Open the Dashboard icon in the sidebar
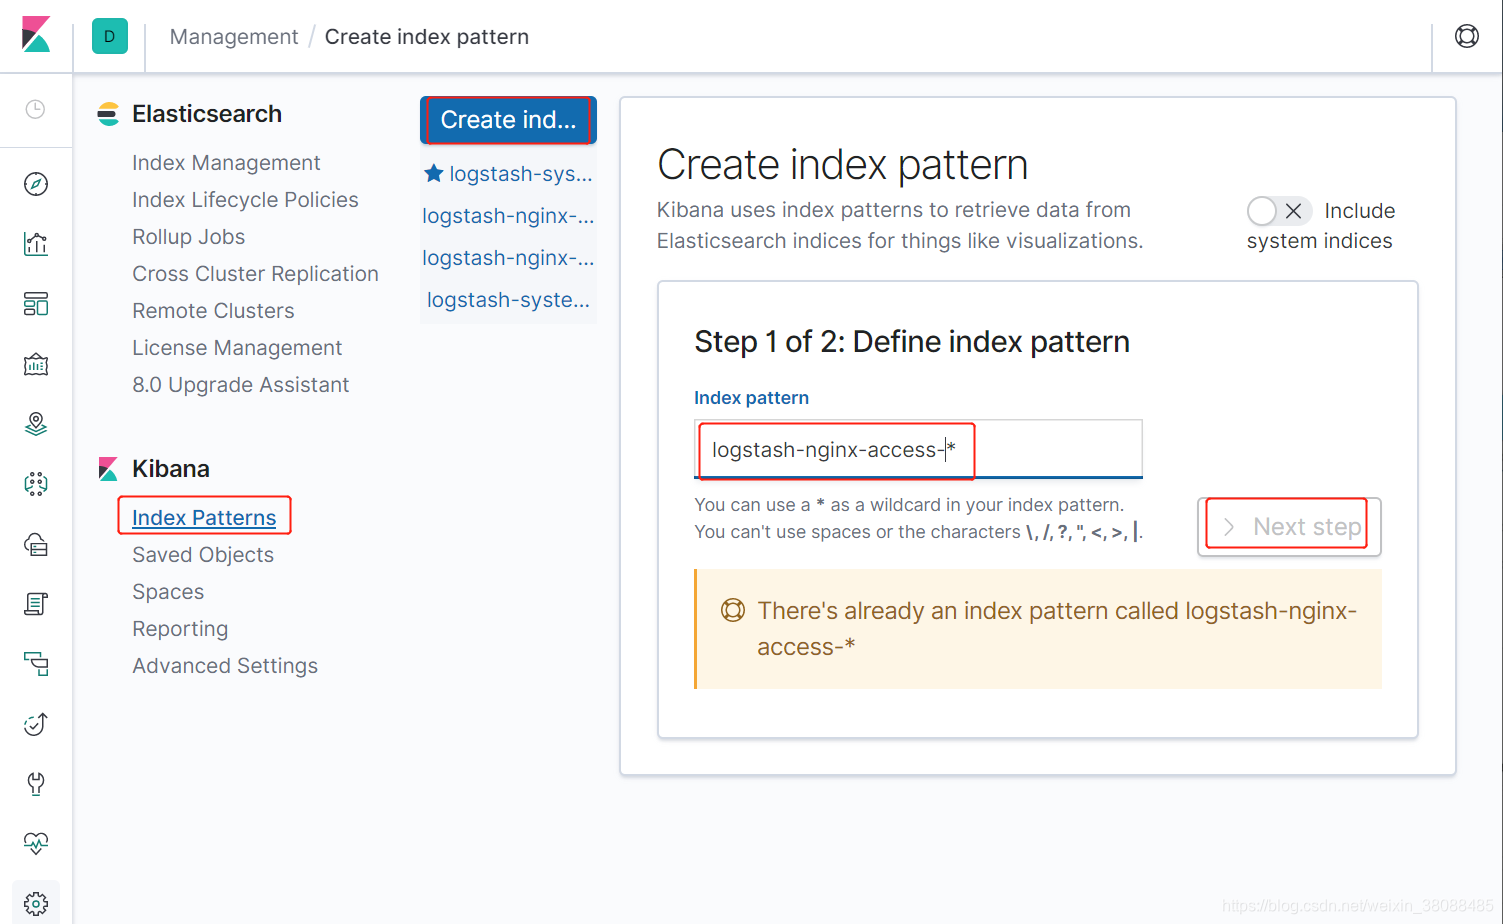 (x=36, y=304)
